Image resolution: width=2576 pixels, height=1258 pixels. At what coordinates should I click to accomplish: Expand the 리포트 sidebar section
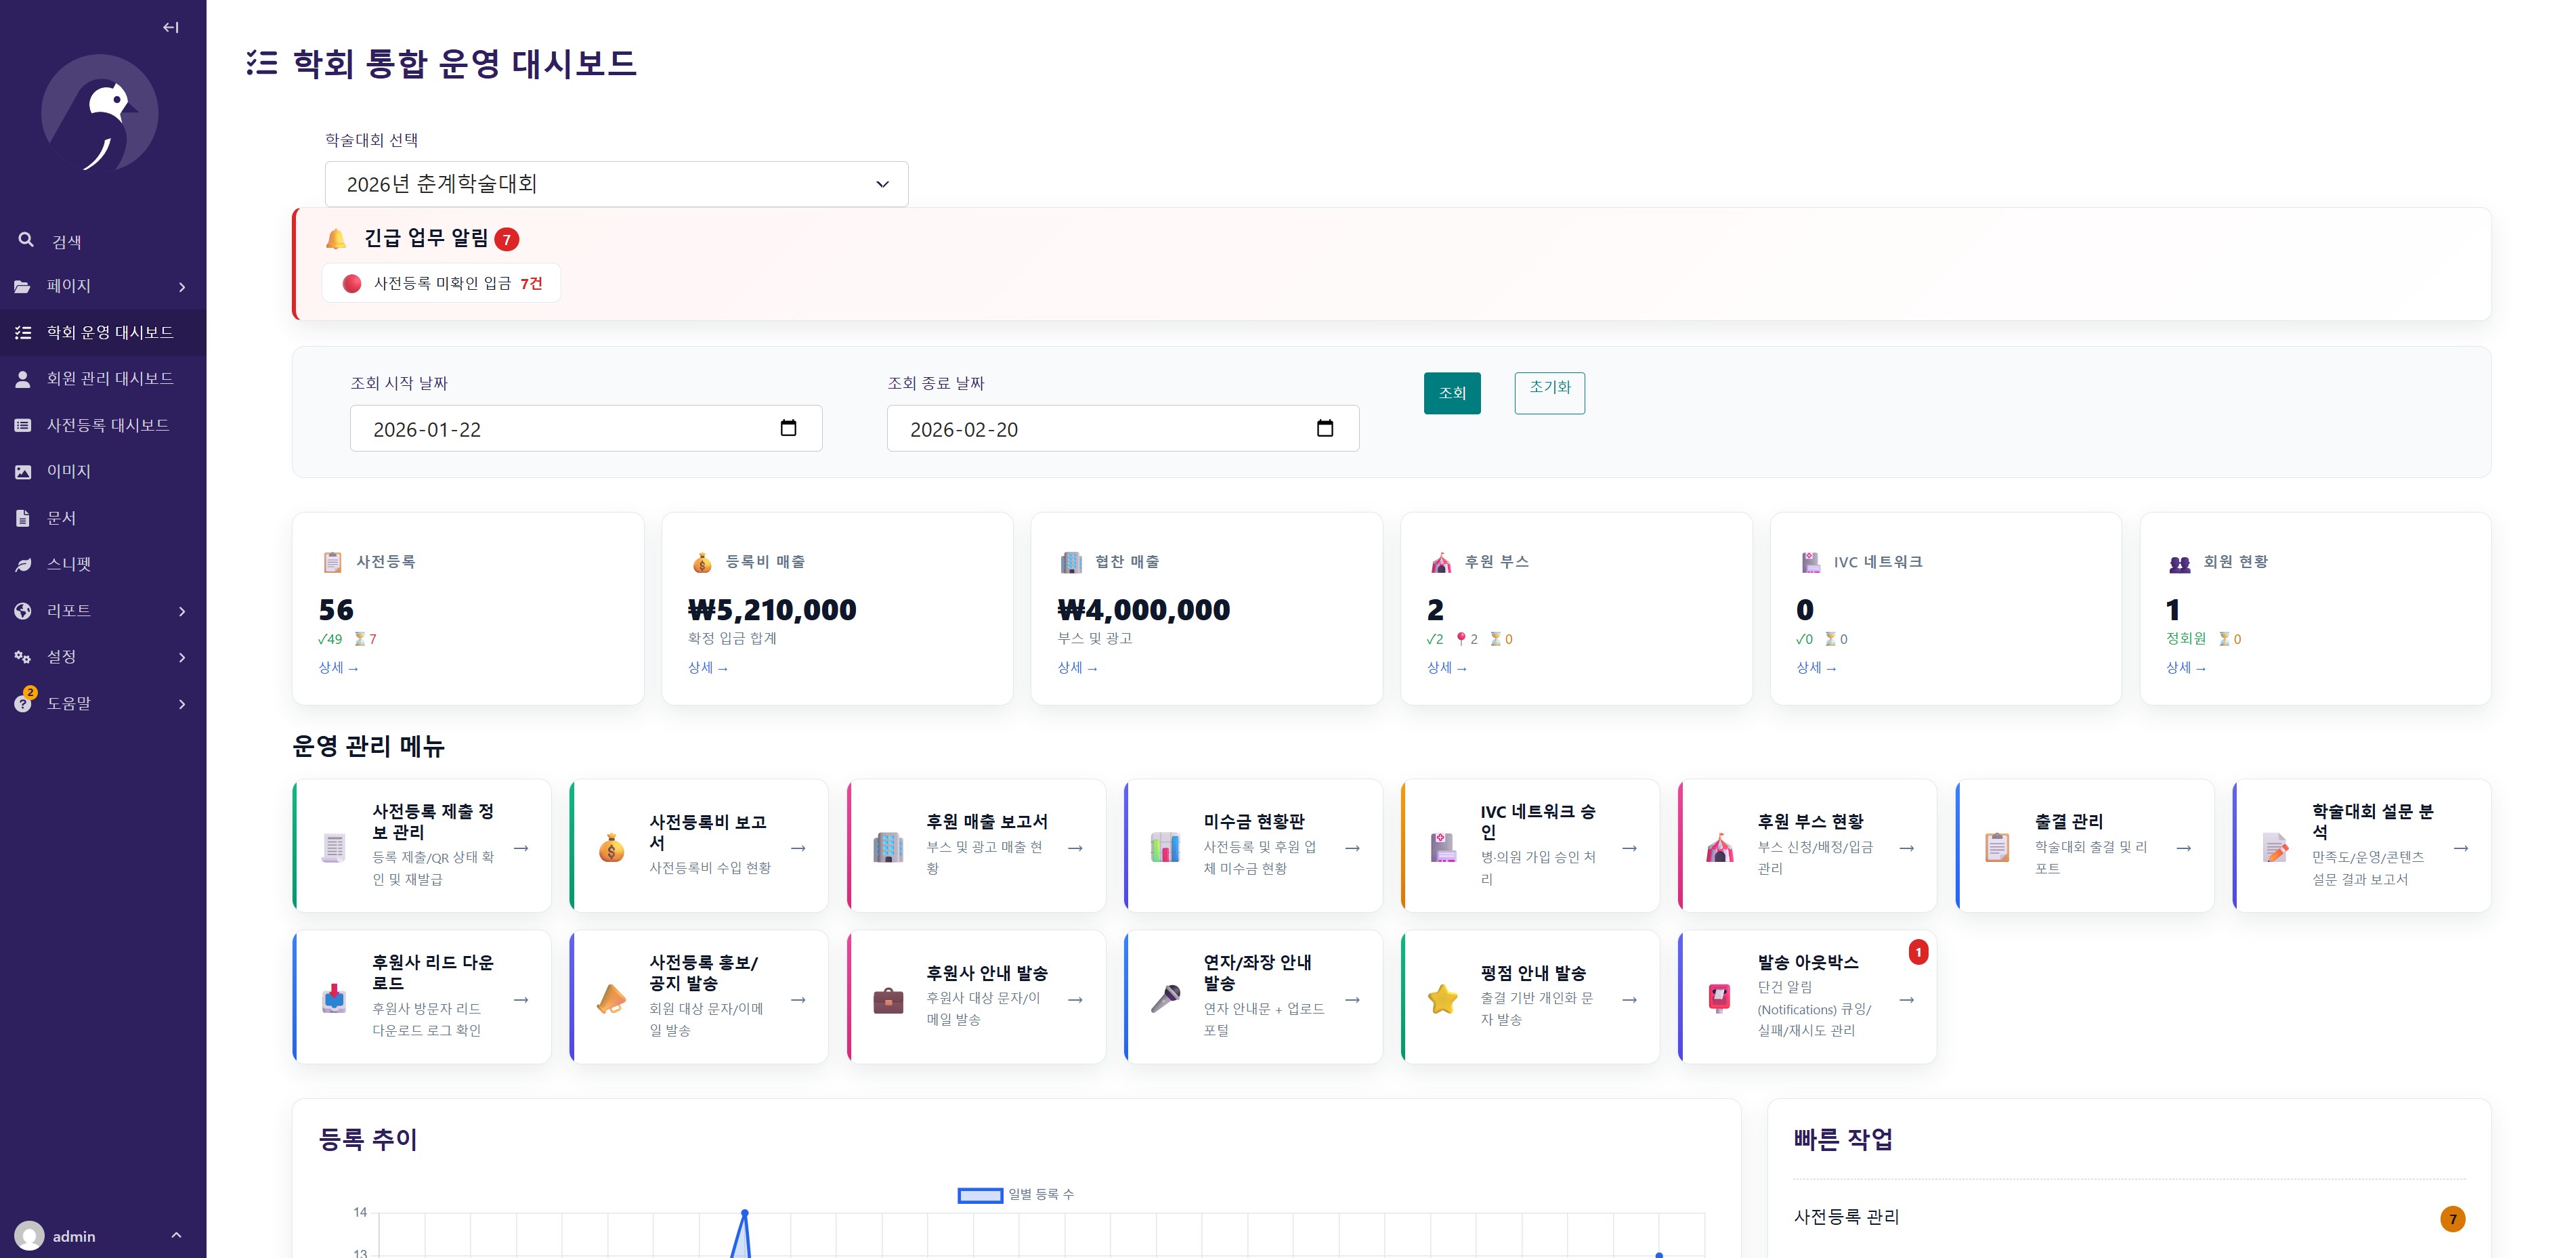[x=183, y=610]
